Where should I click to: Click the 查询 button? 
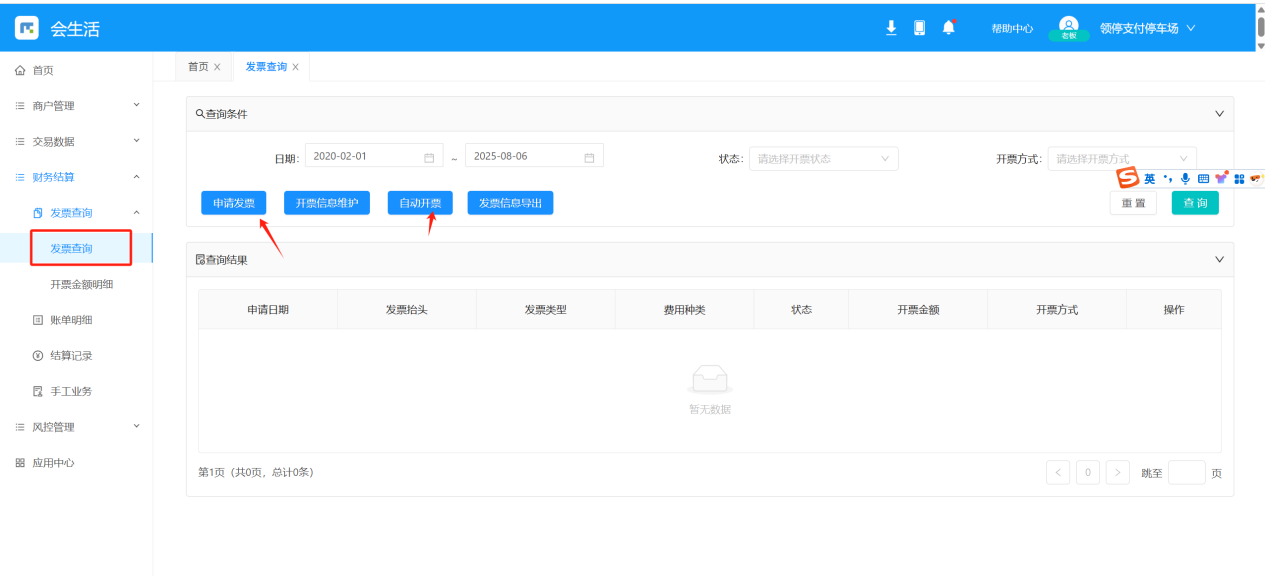point(1195,203)
